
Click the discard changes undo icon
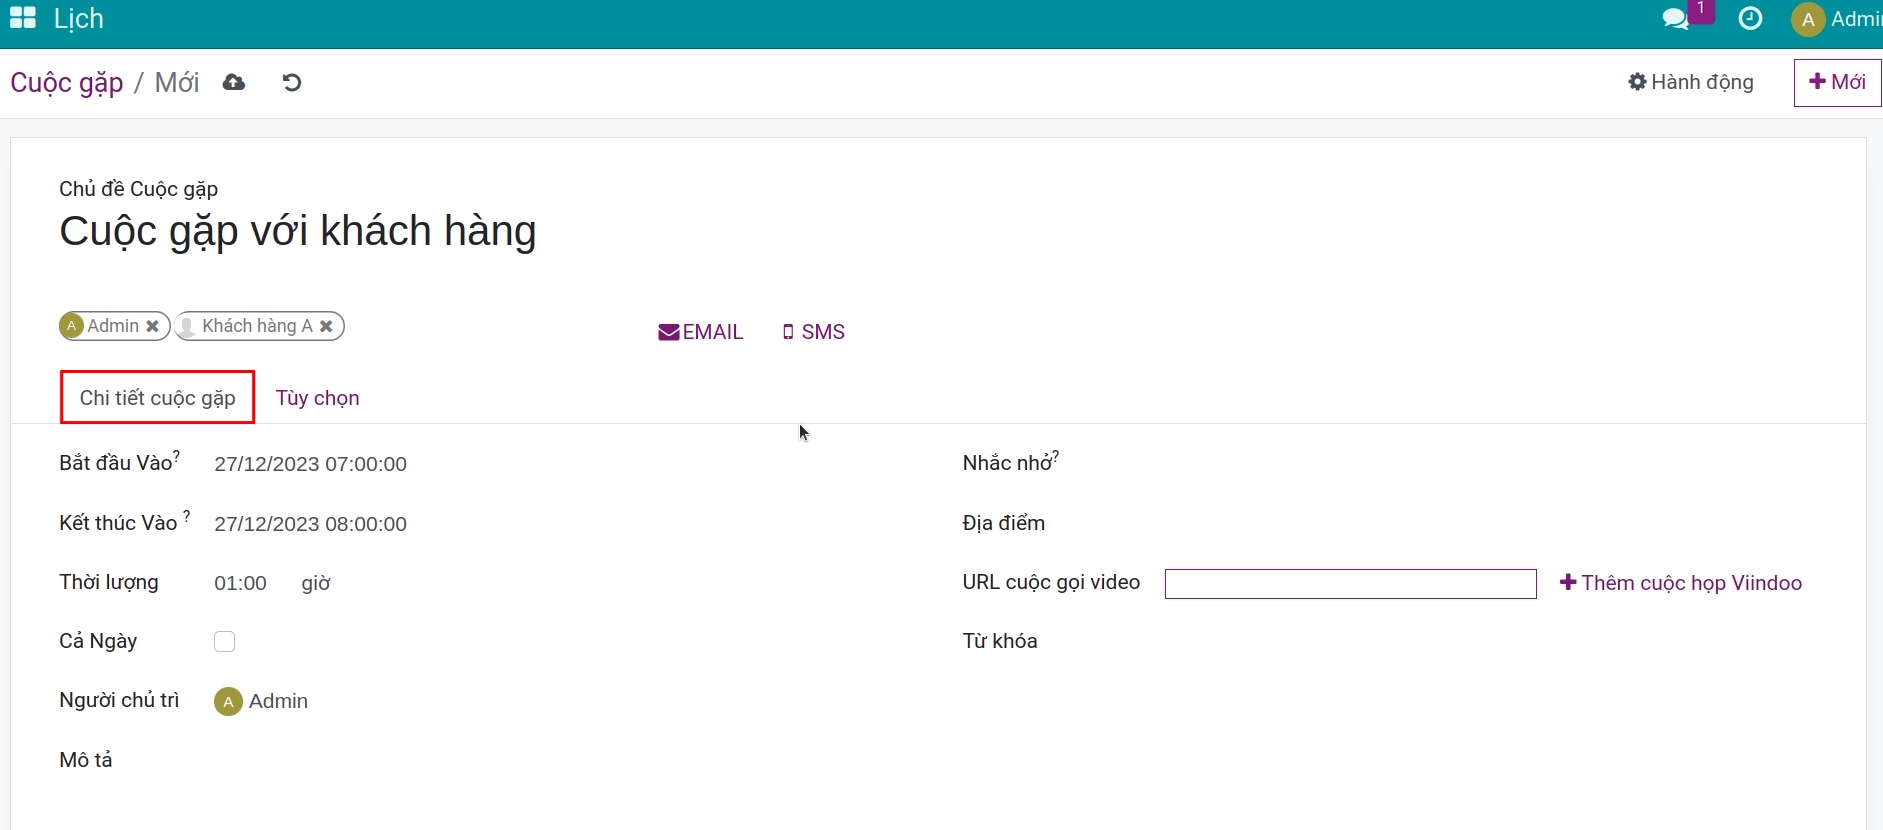[x=292, y=83]
